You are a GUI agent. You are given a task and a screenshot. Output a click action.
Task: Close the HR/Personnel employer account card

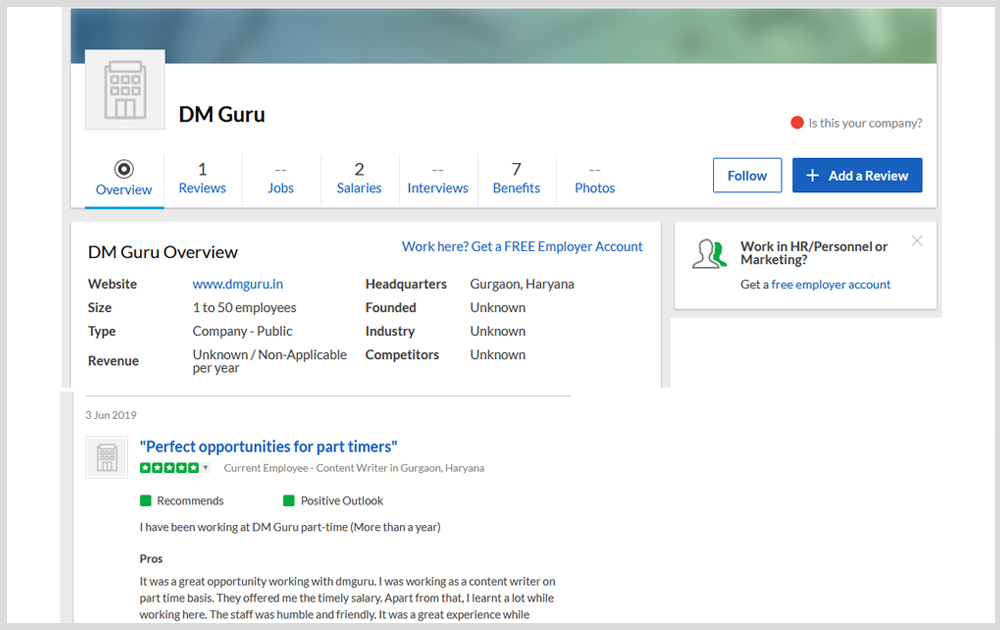pyautogui.click(x=916, y=240)
